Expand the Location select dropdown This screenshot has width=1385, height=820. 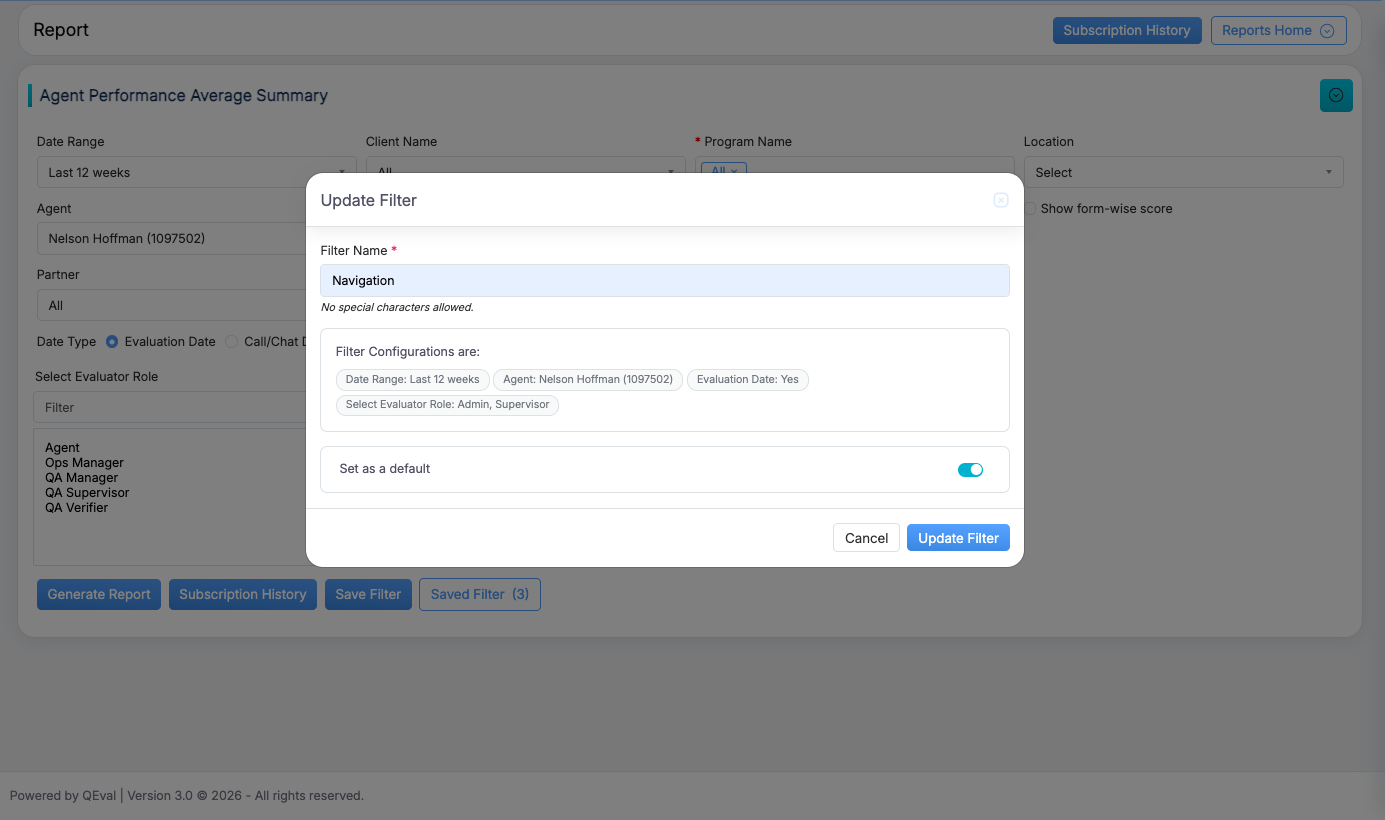(1183, 172)
